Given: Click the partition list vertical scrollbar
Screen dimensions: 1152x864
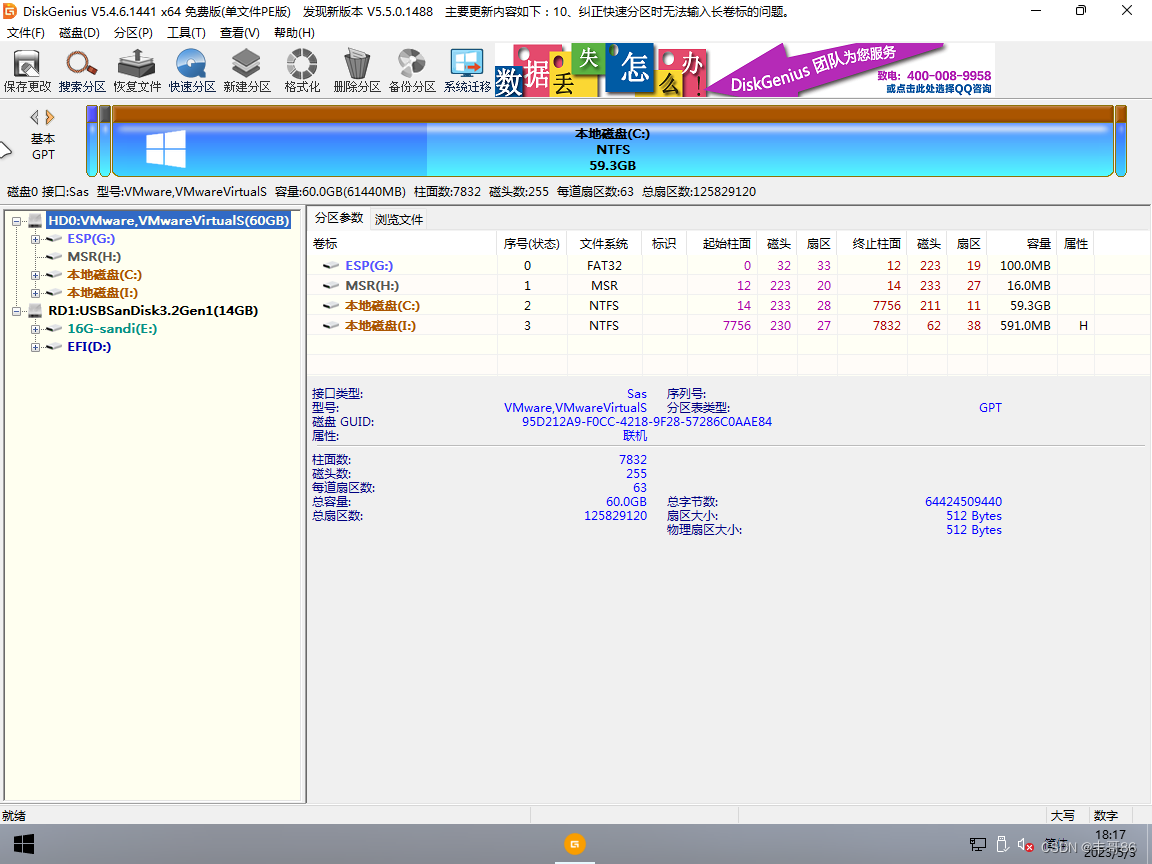Looking at the screenshot, I should pyautogui.click(x=1145, y=300).
